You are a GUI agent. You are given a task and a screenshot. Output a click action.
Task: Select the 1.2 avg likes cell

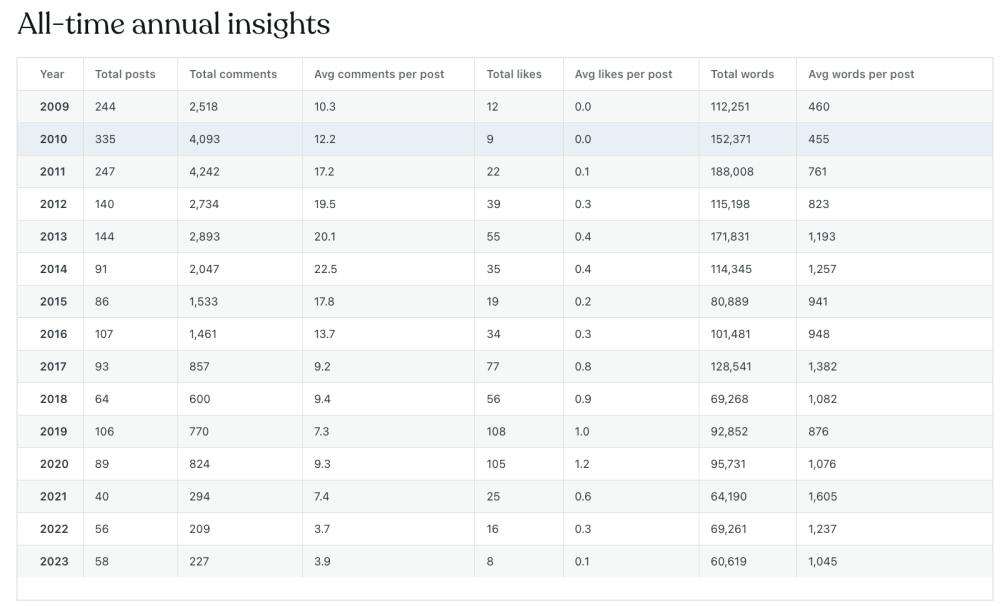coord(583,464)
